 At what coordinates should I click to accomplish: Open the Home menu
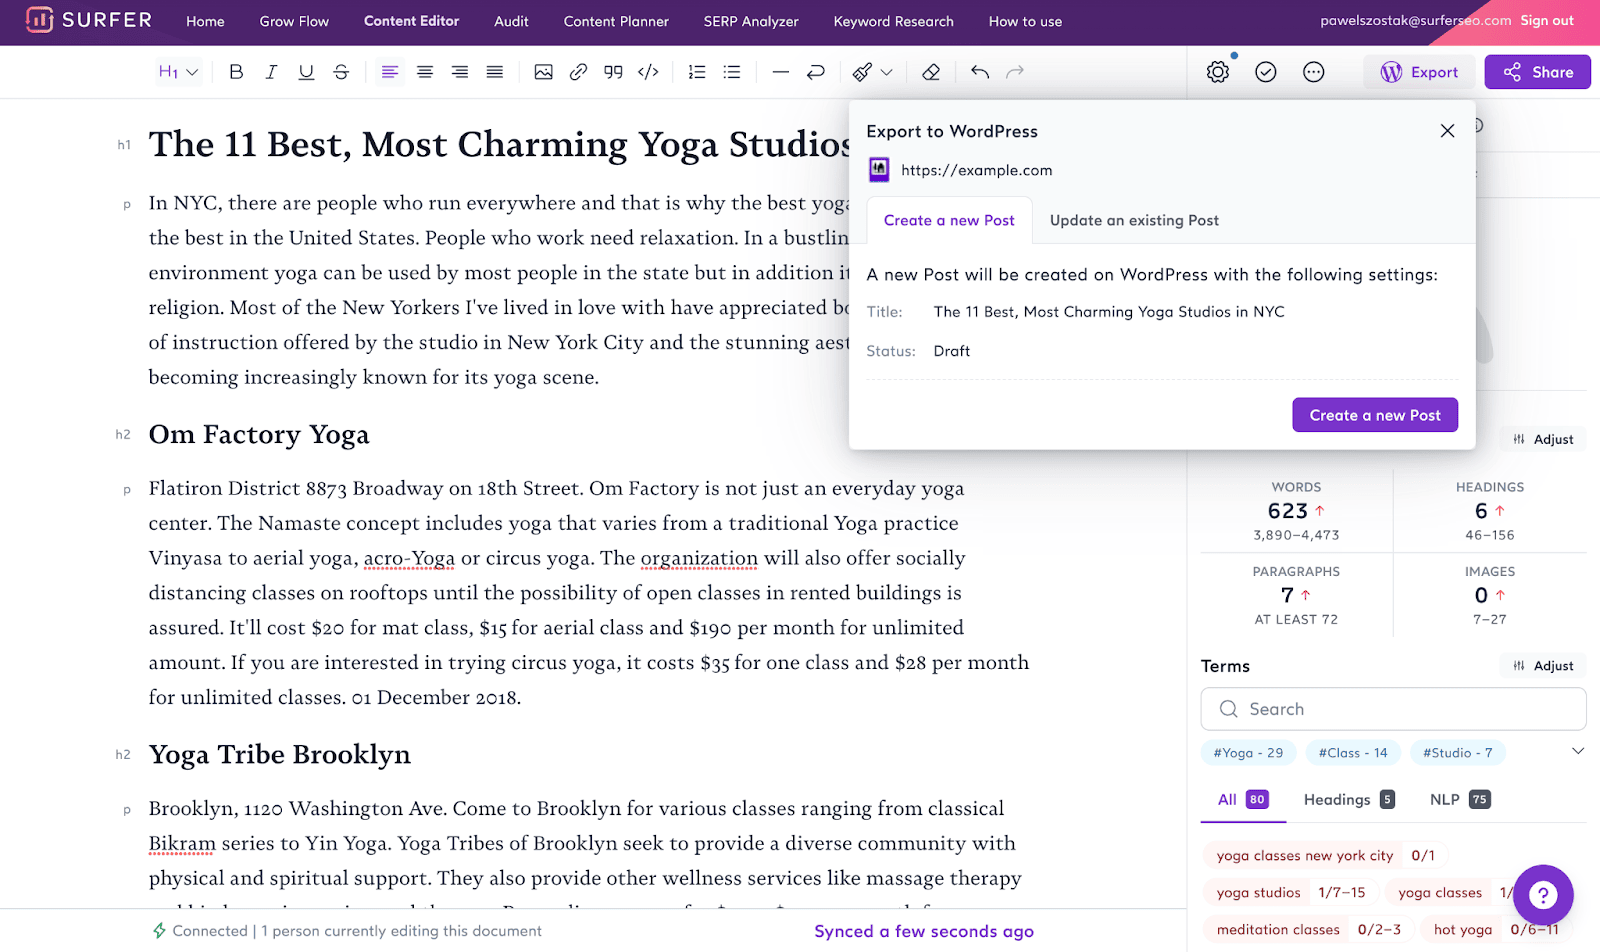coord(205,21)
